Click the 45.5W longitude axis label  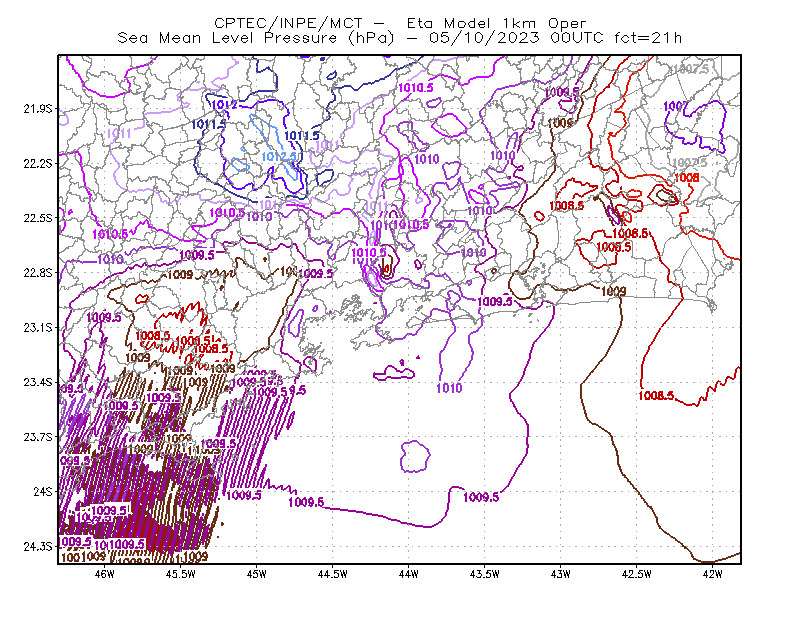(x=181, y=574)
